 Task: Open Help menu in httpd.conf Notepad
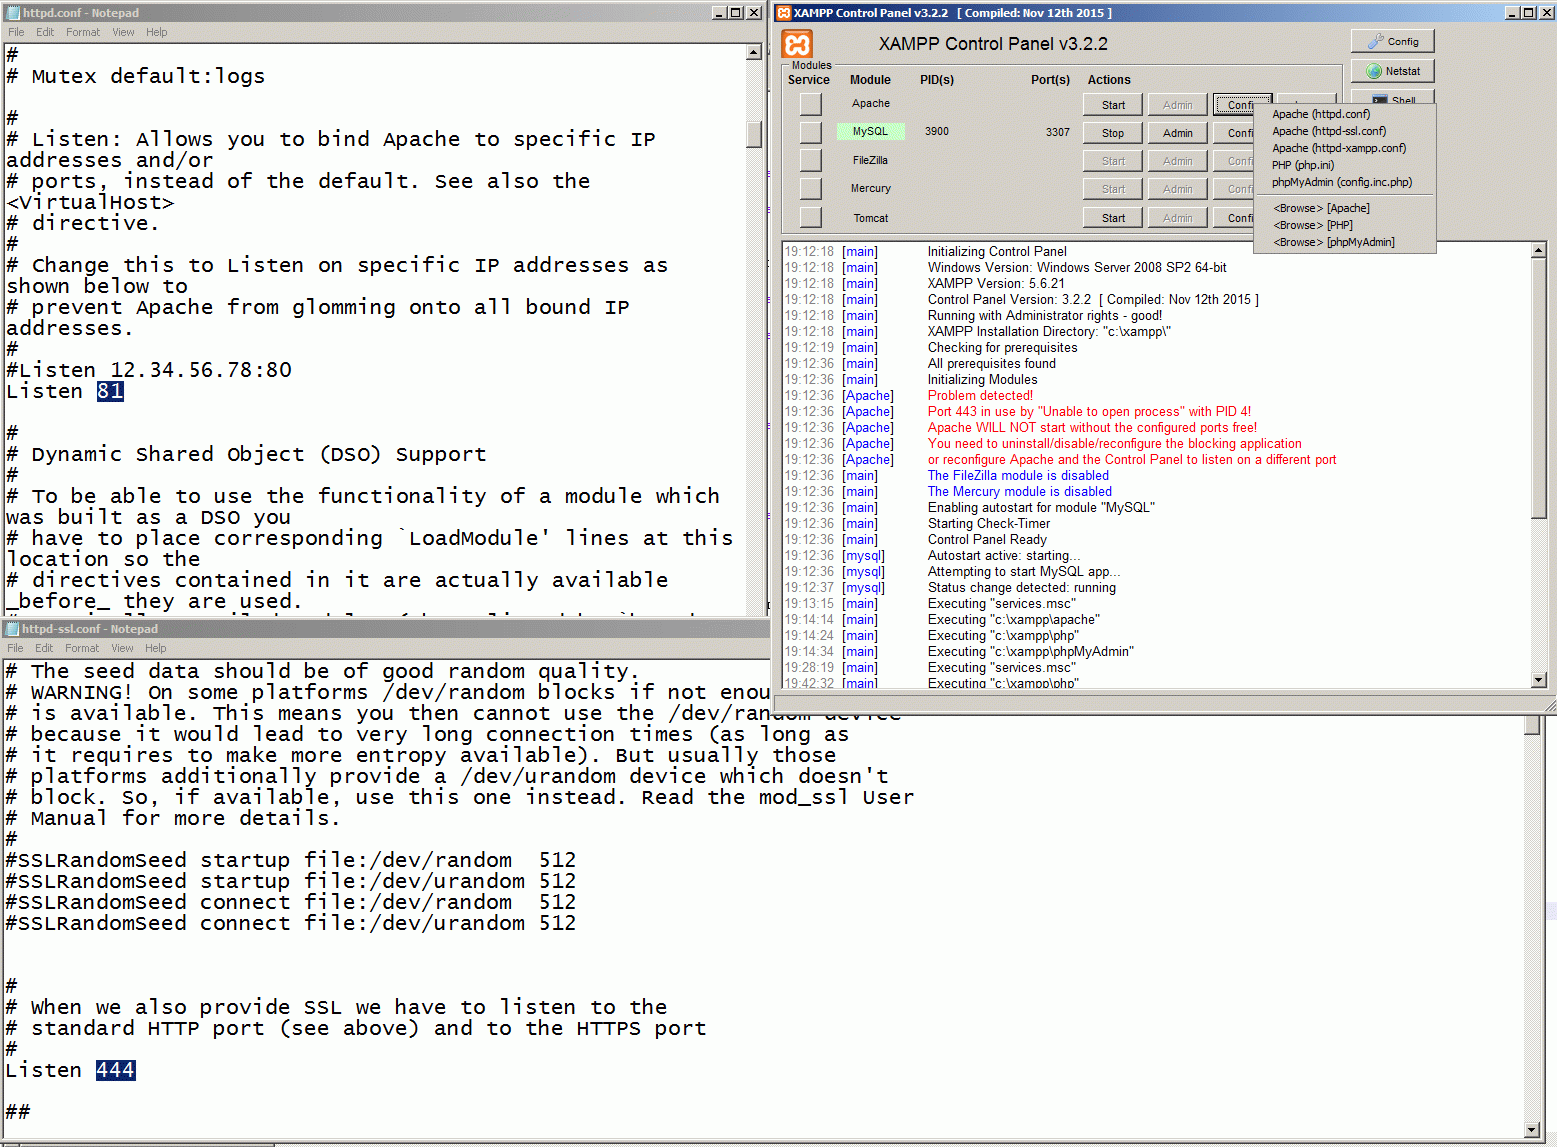coord(157,32)
